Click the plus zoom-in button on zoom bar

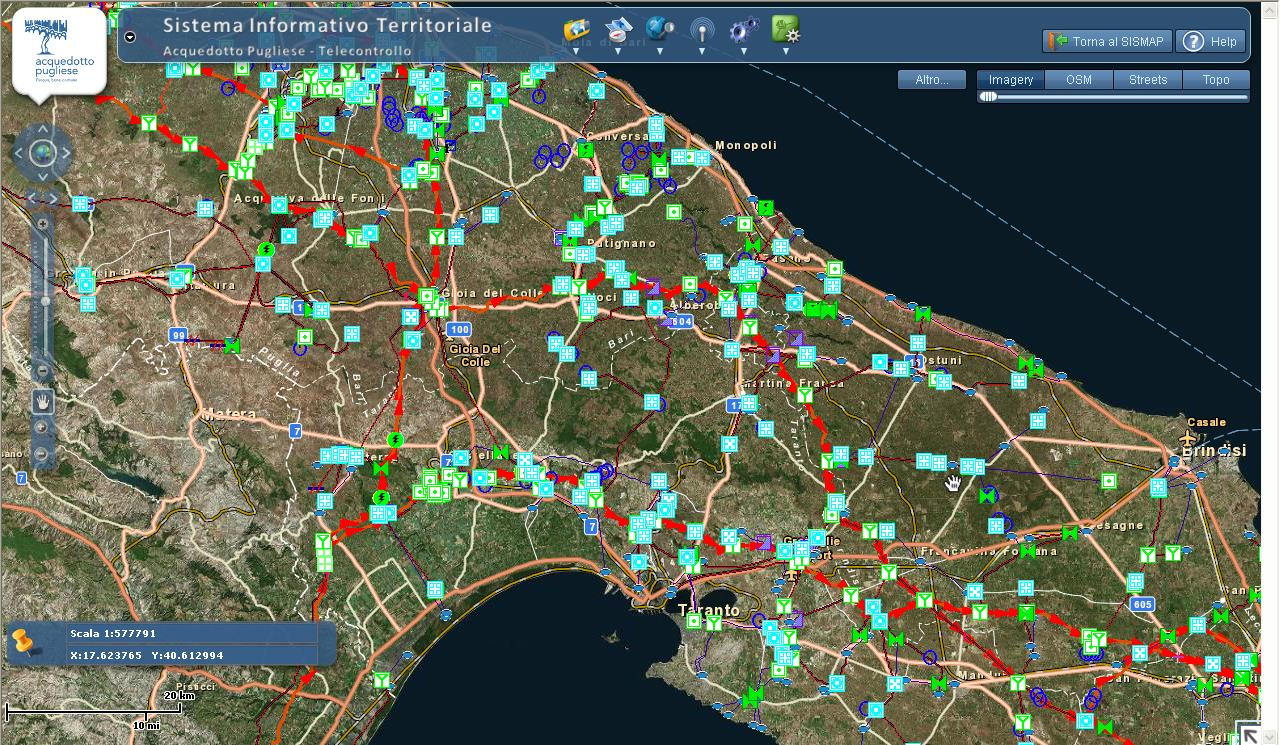tap(42, 224)
